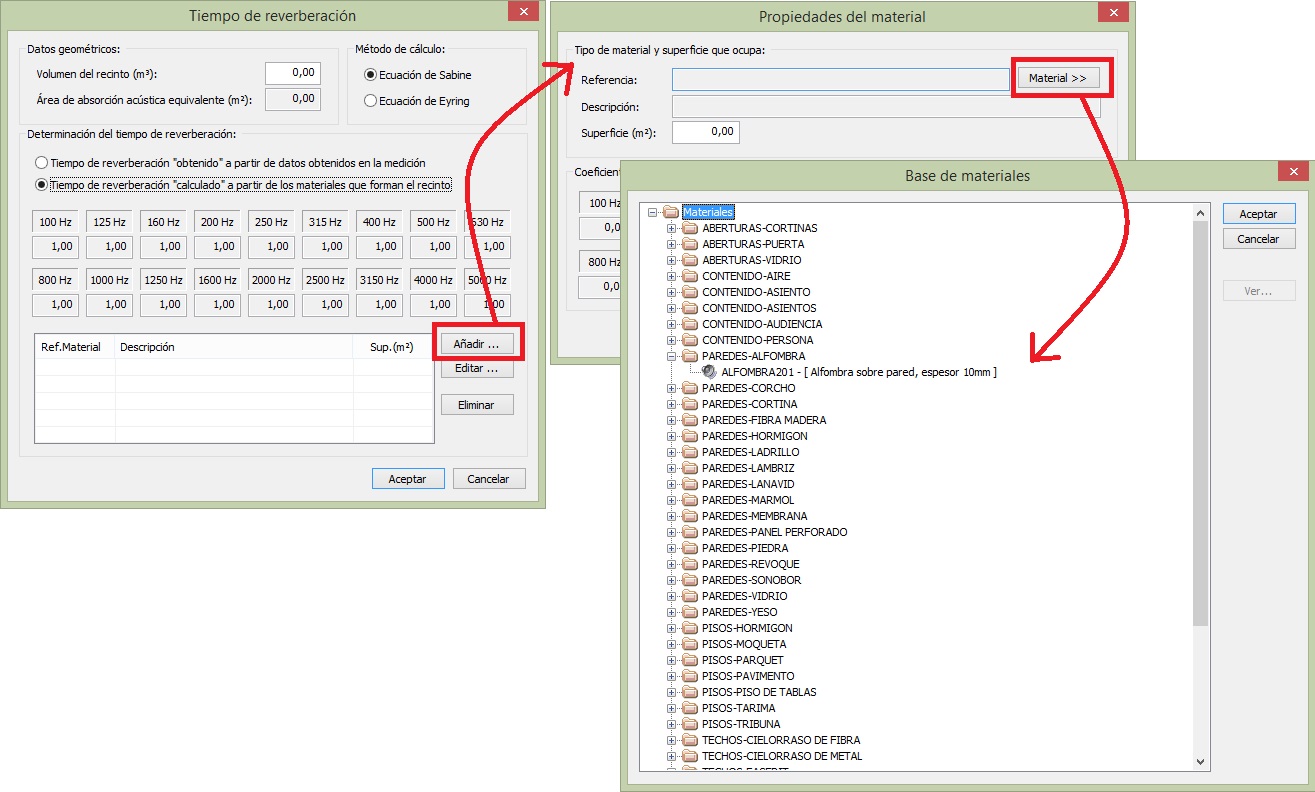
Task: Click the Superficie (m²) input field
Action: pyautogui.click(x=706, y=132)
